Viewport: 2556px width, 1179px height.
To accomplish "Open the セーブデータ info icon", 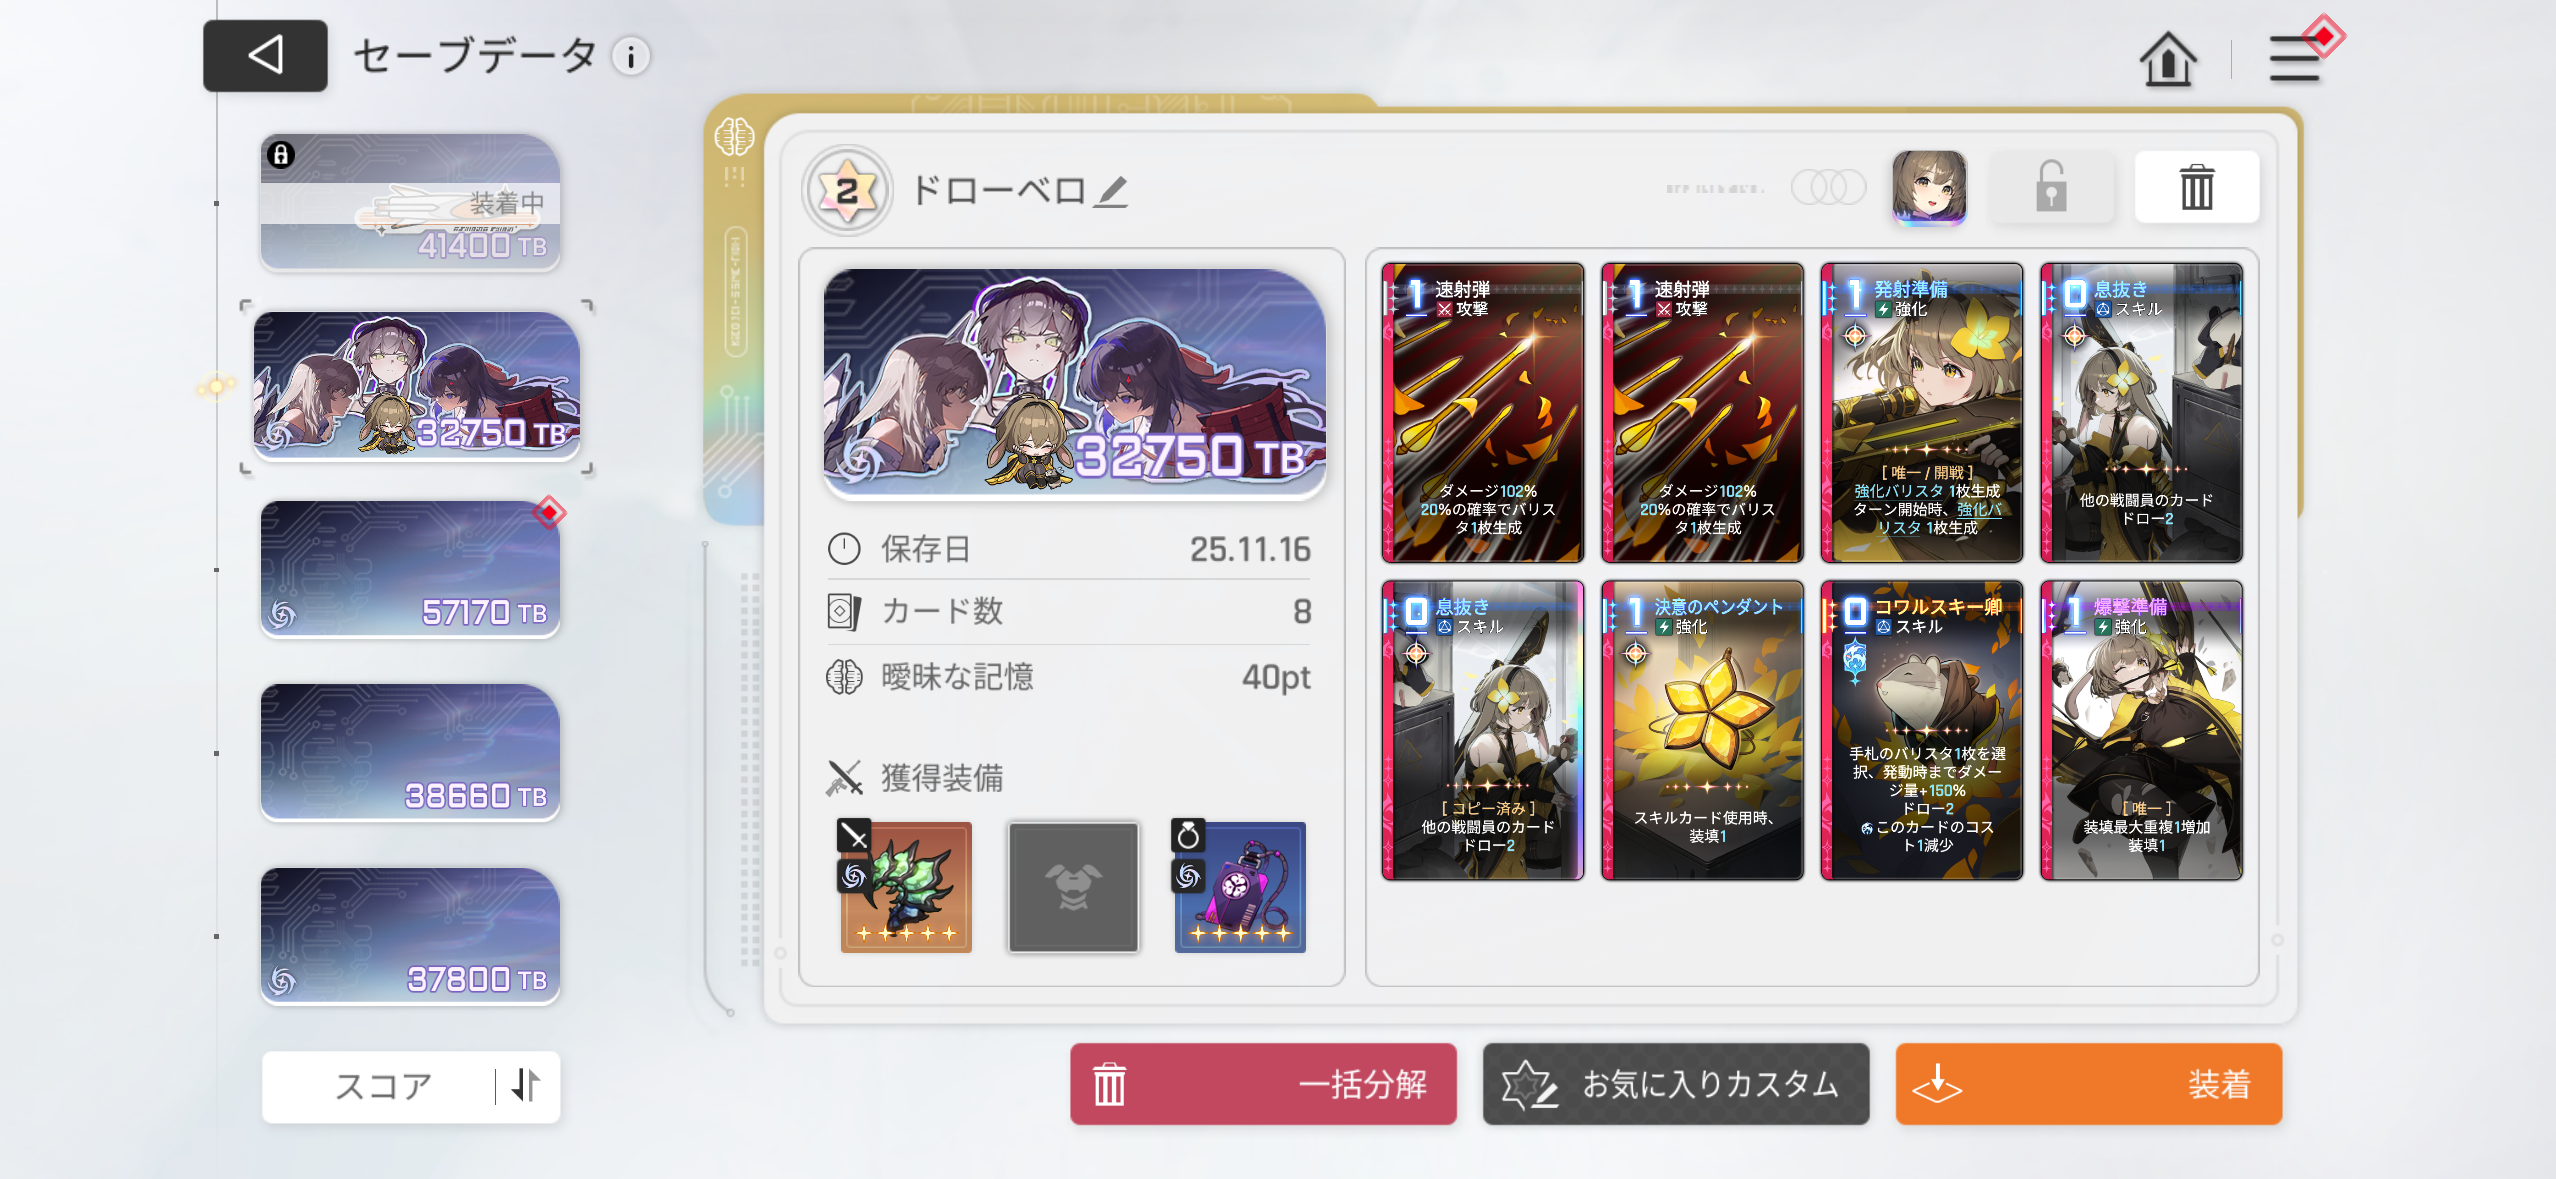I will 631,57.
